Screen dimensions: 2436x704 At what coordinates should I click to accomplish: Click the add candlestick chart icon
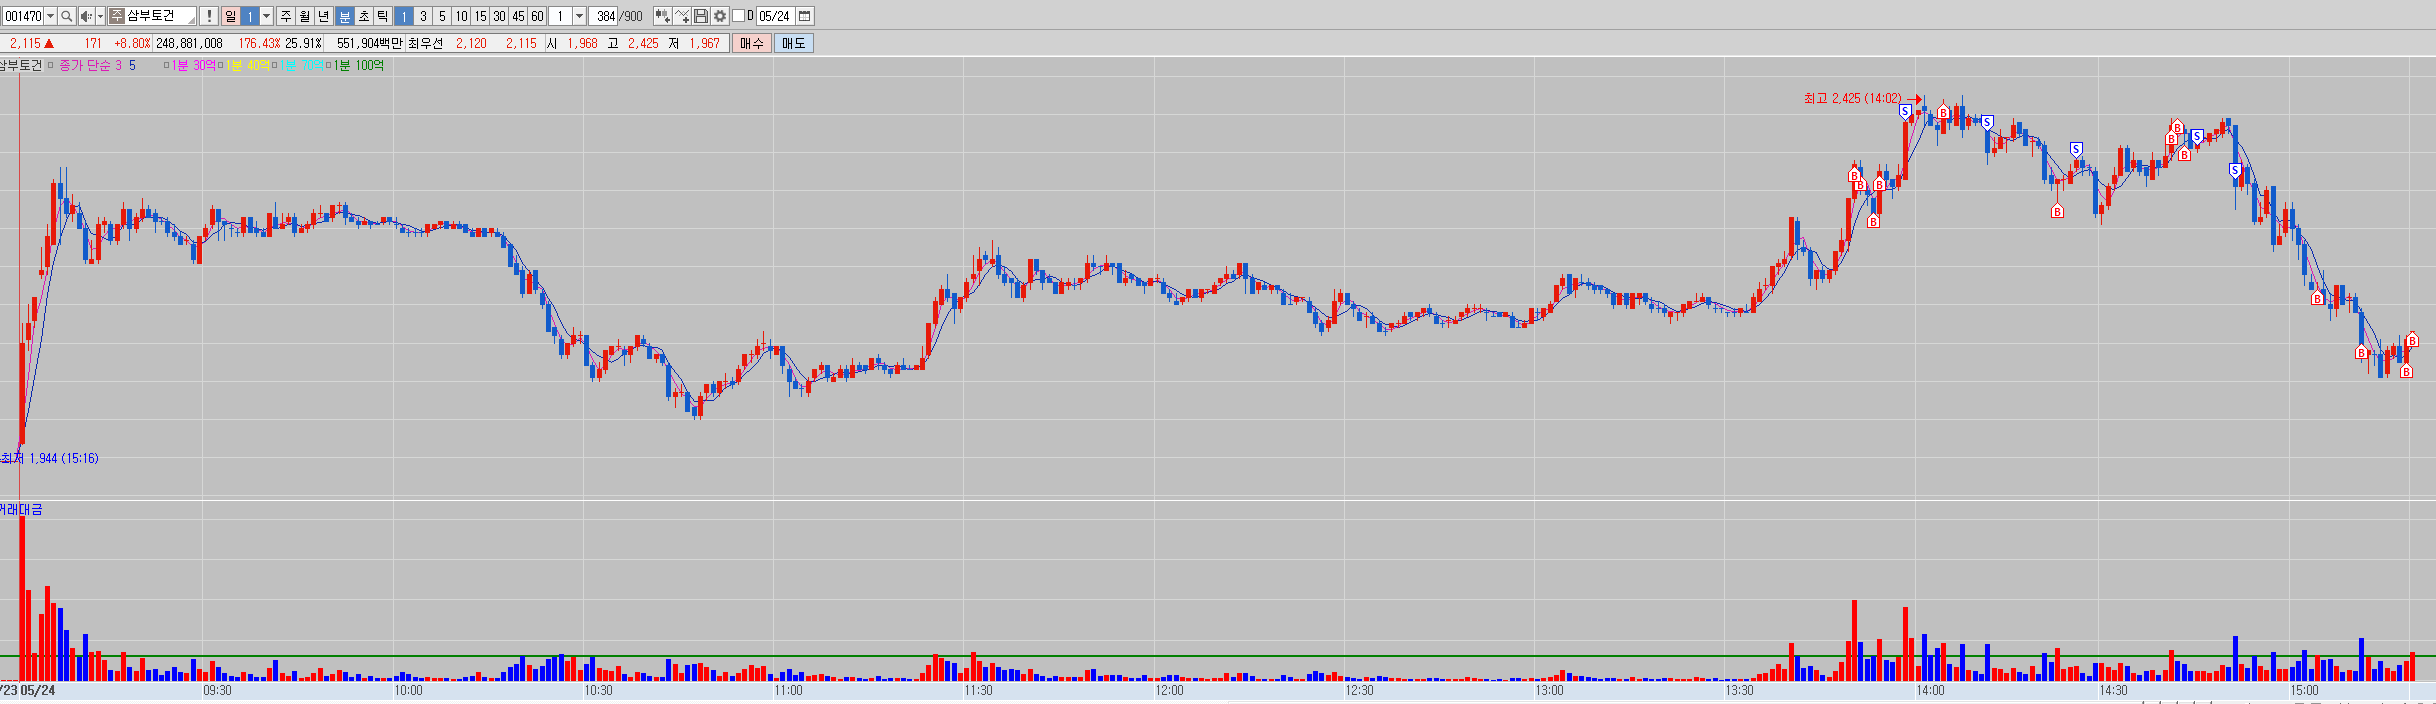pos(662,16)
